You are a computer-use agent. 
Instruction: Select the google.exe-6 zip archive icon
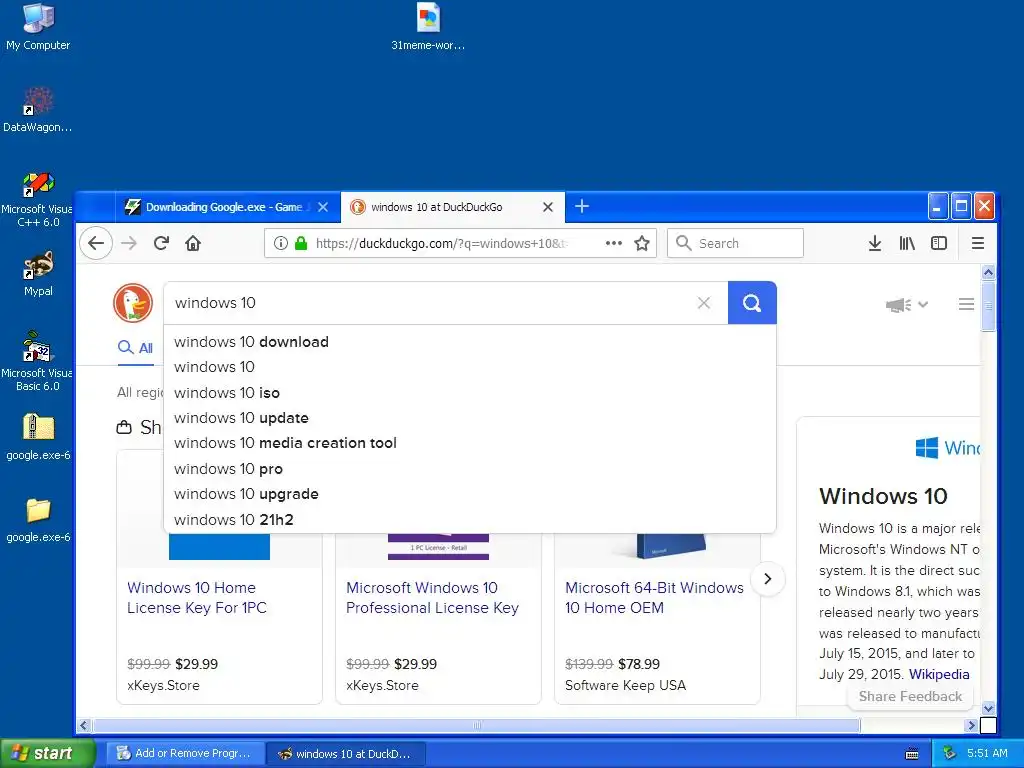point(38,437)
